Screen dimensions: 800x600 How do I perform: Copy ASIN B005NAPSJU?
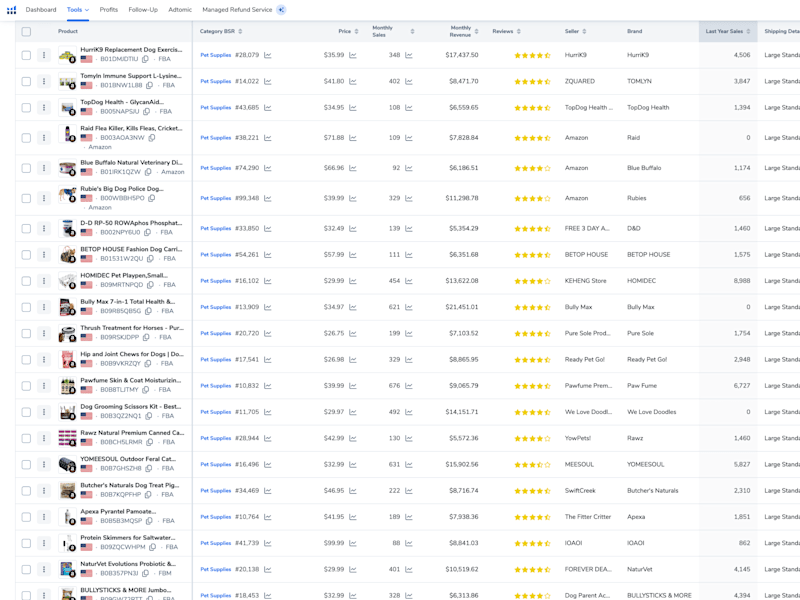click(146, 112)
